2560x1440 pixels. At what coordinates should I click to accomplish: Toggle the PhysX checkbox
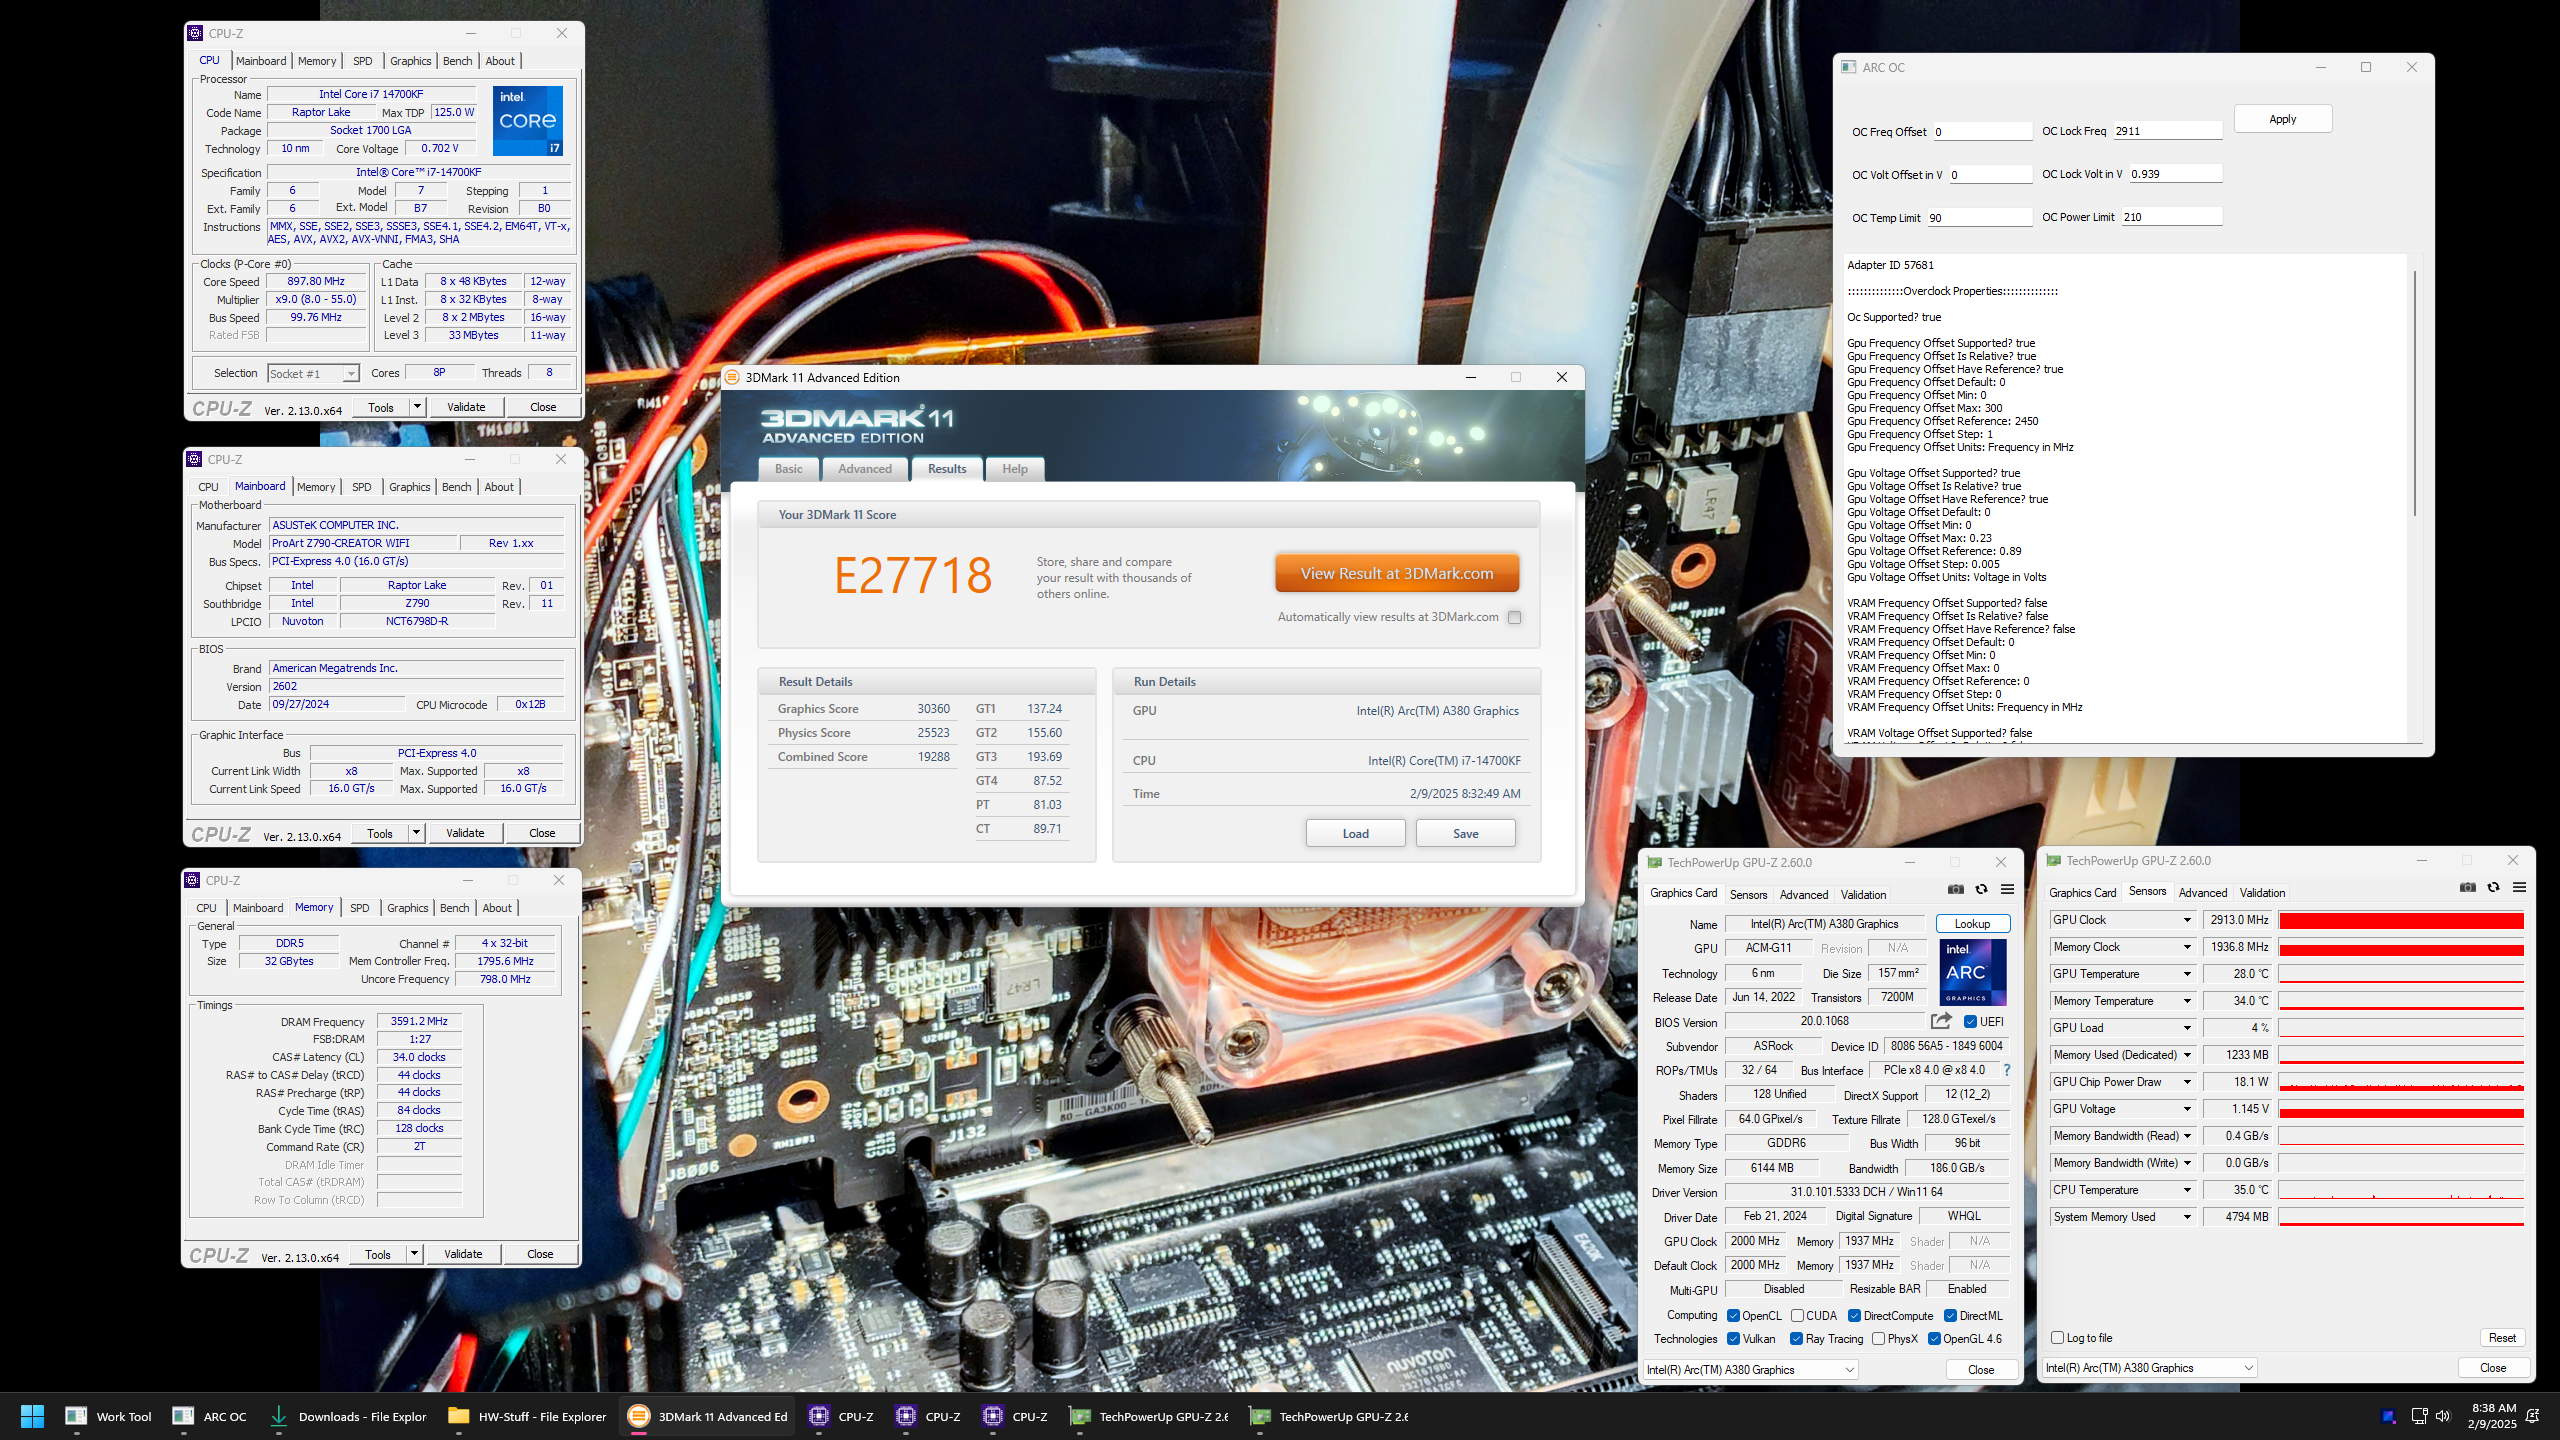[1878, 1338]
